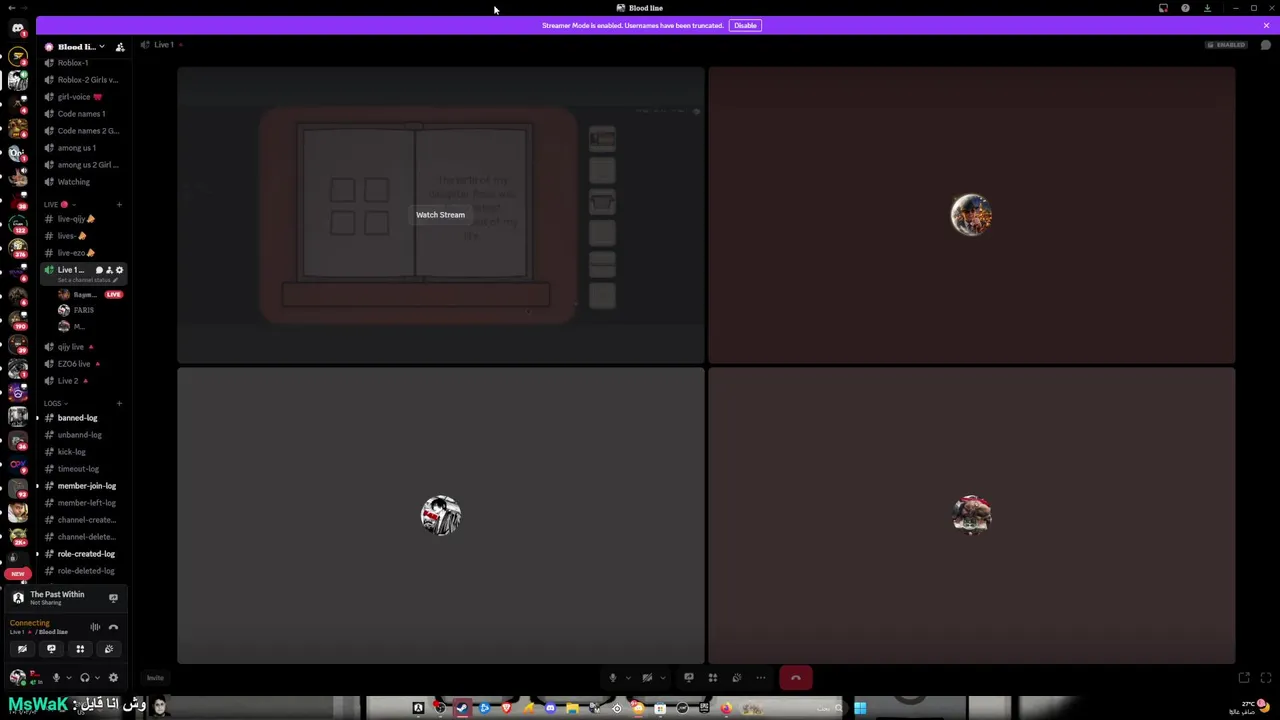
Task: Open Windows Start button on taskbar
Action: click(860, 709)
